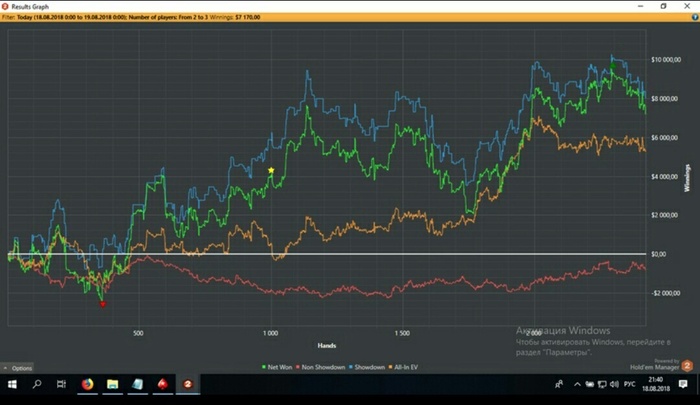Image resolution: width=700 pixels, height=405 pixels.
Task: Click the $2 000,00 axis label
Action: [x=665, y=215]
